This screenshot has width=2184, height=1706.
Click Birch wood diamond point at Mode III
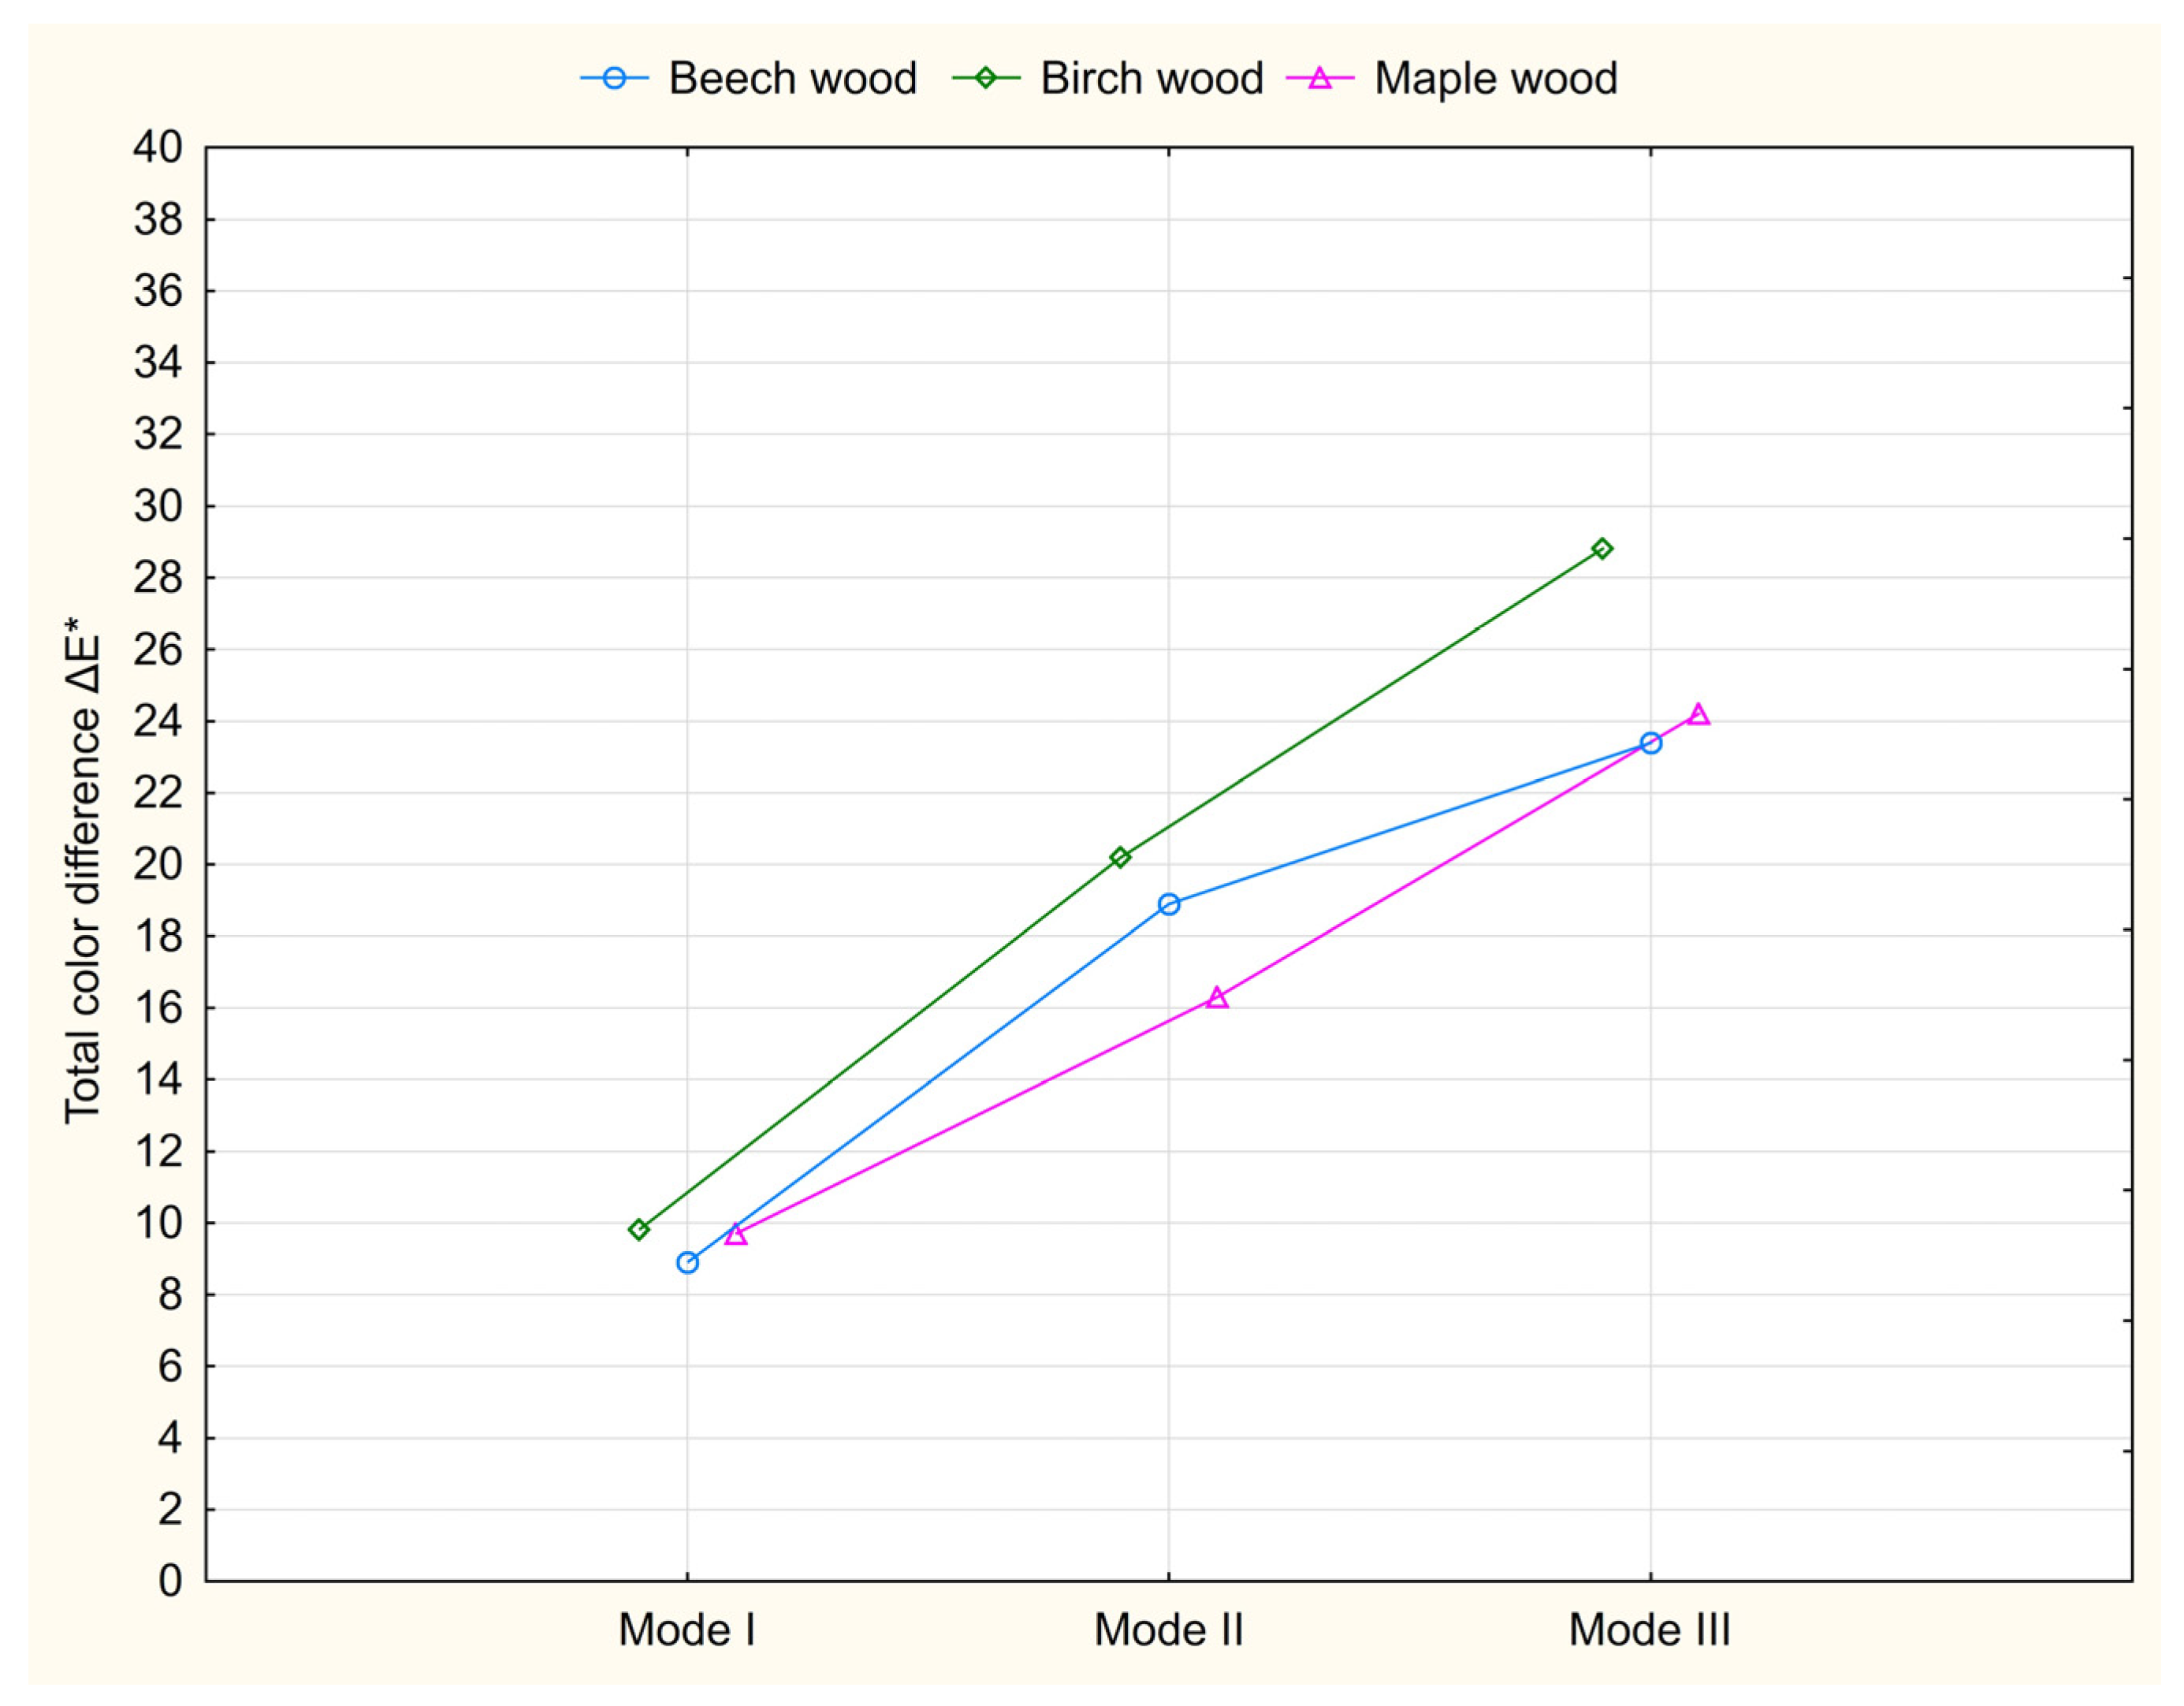(1602, 549)
